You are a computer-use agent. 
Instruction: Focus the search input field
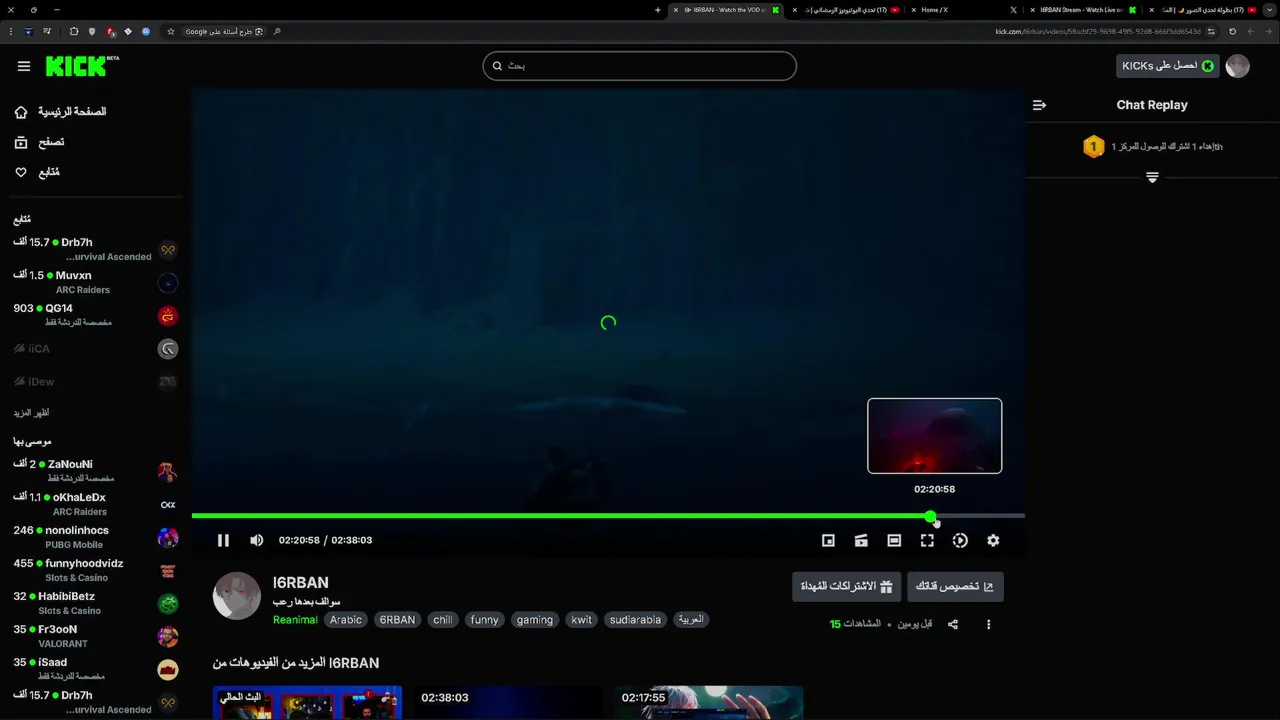click(x=640, y=66)
